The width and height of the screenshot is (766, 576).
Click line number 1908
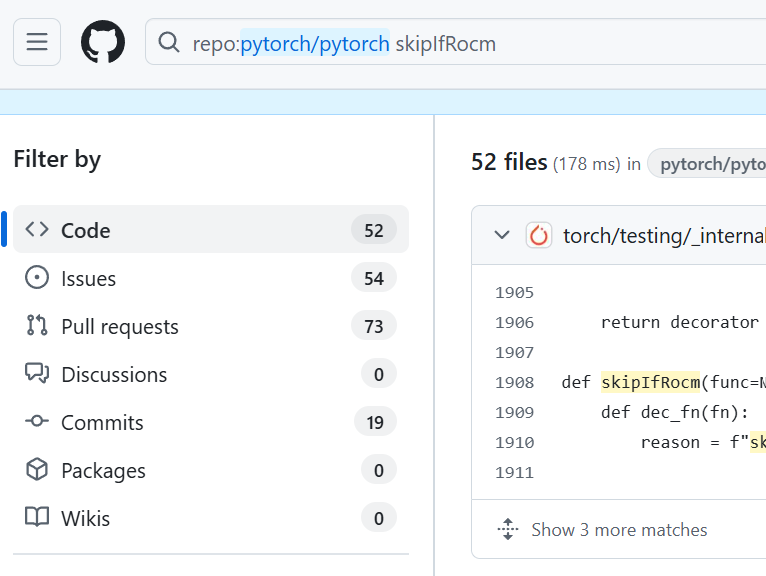point(514,383)
